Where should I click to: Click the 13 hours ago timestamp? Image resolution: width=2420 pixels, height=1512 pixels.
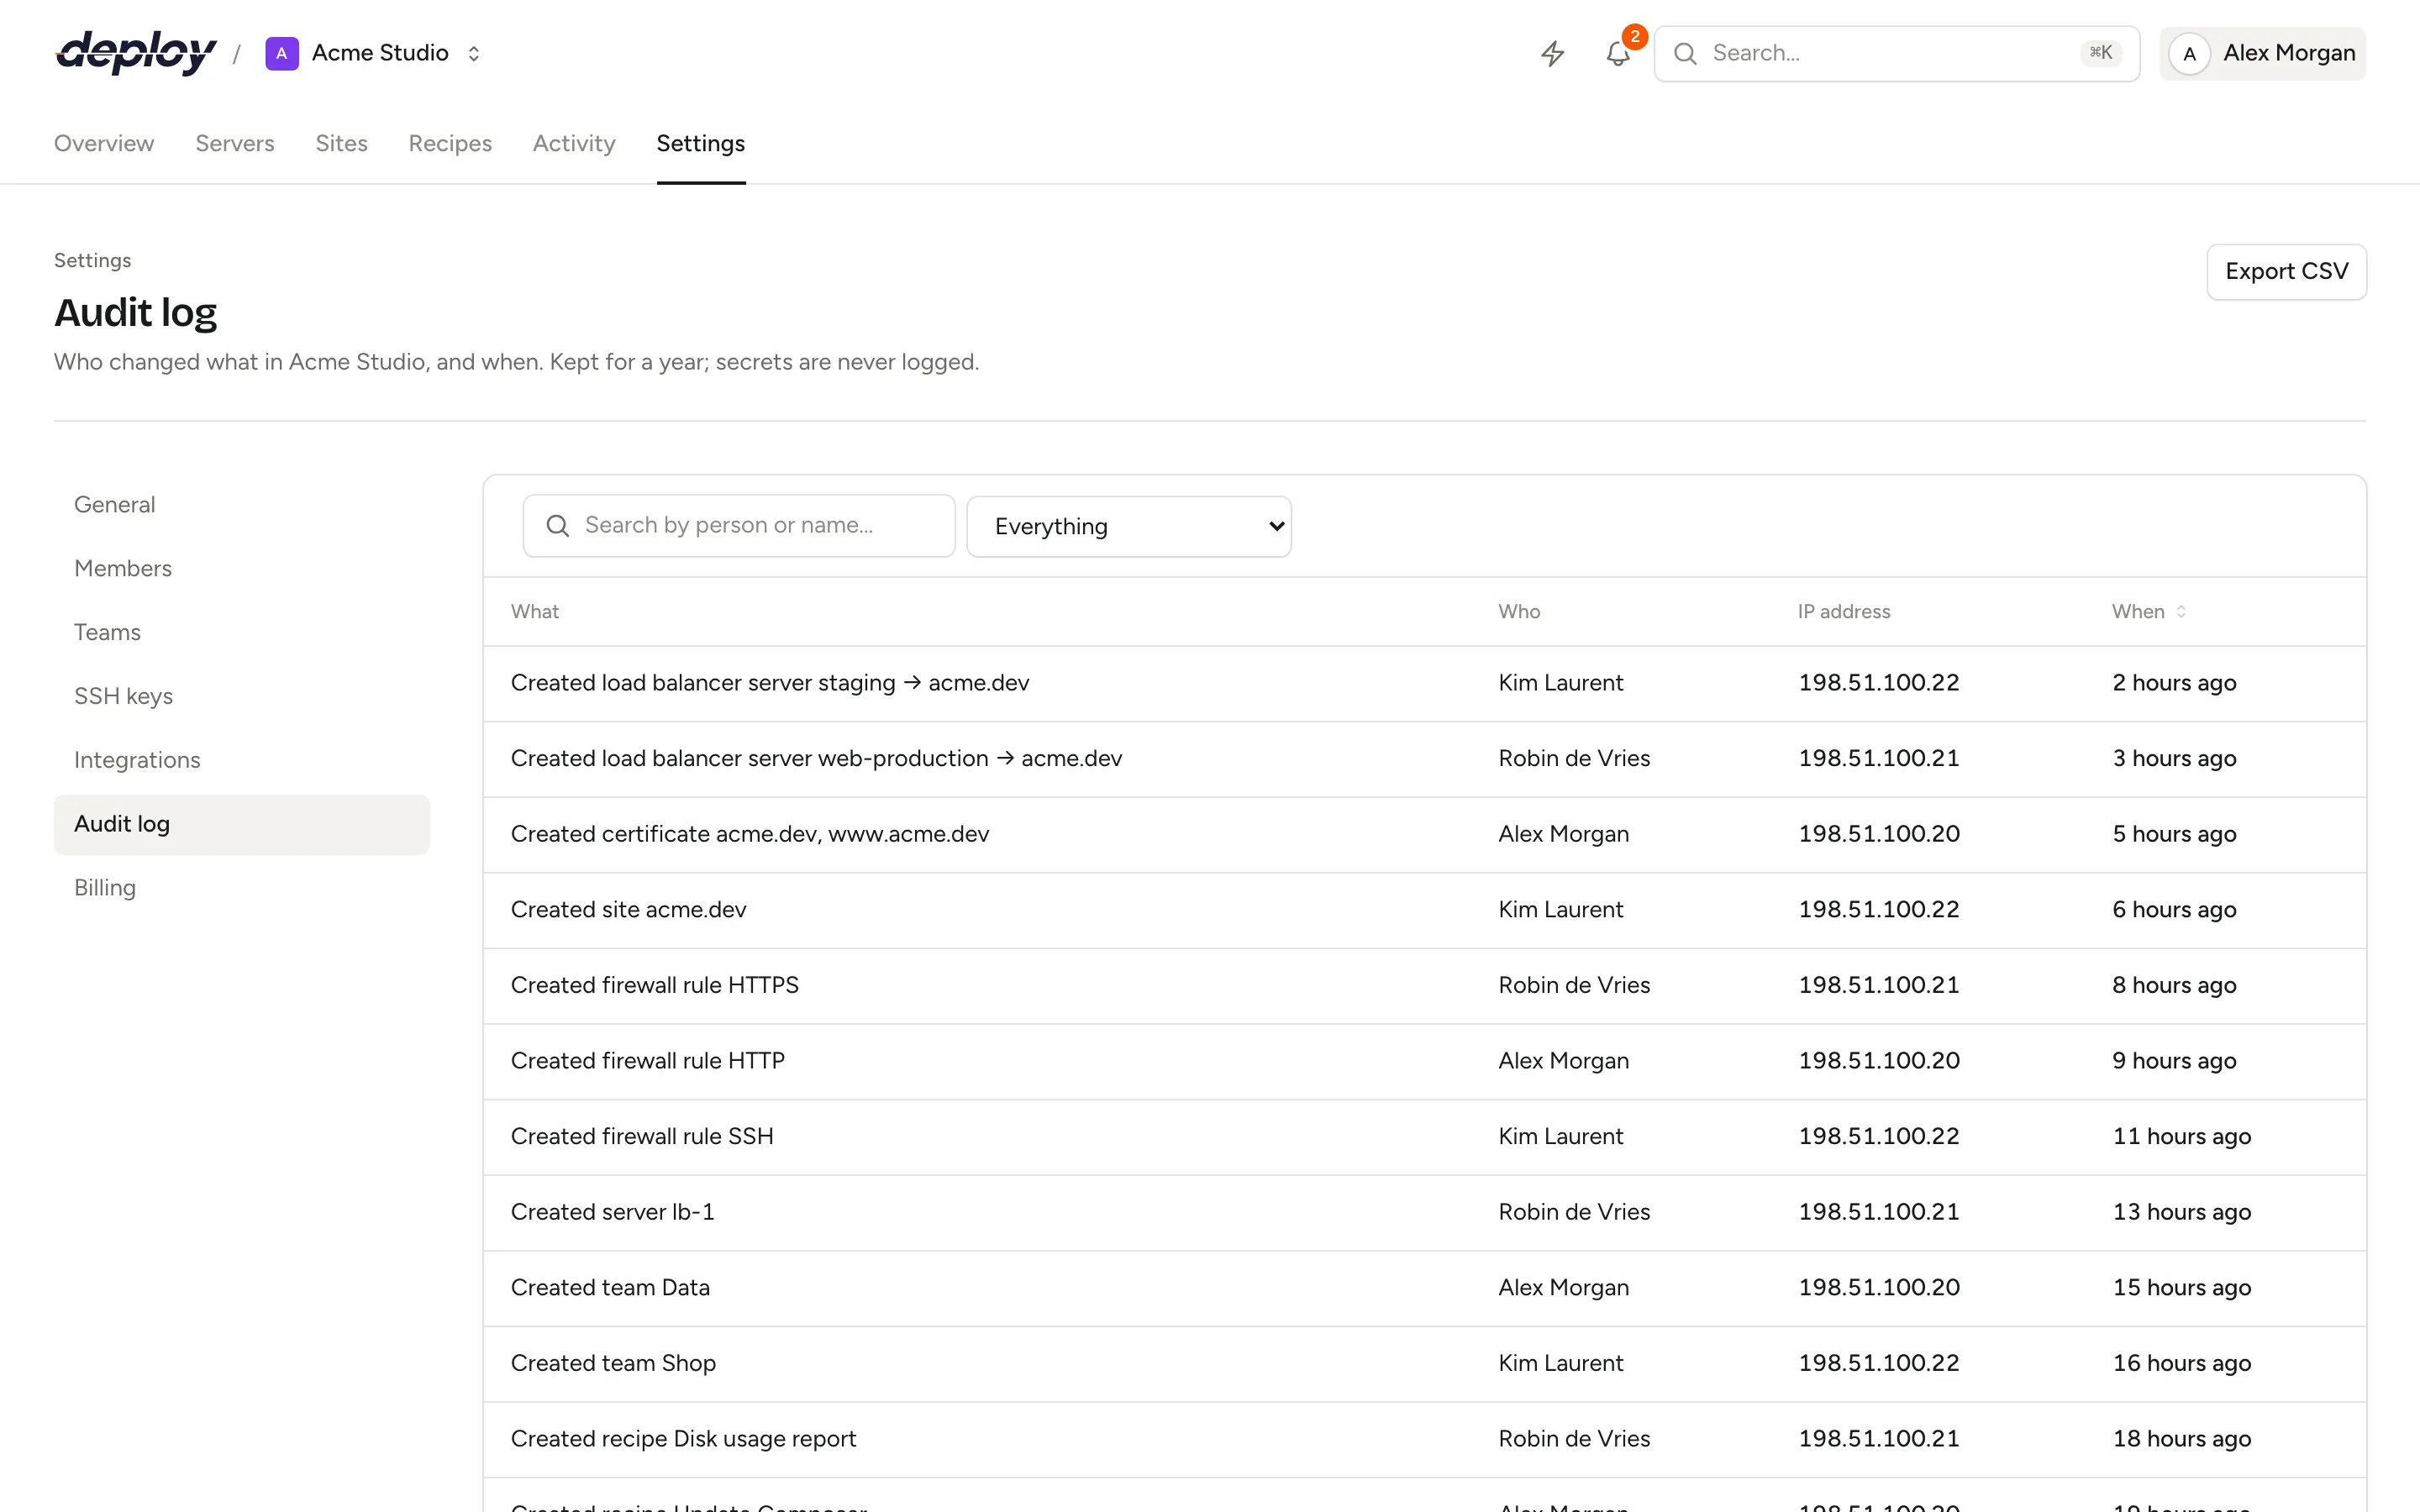coord(2181,1212)
